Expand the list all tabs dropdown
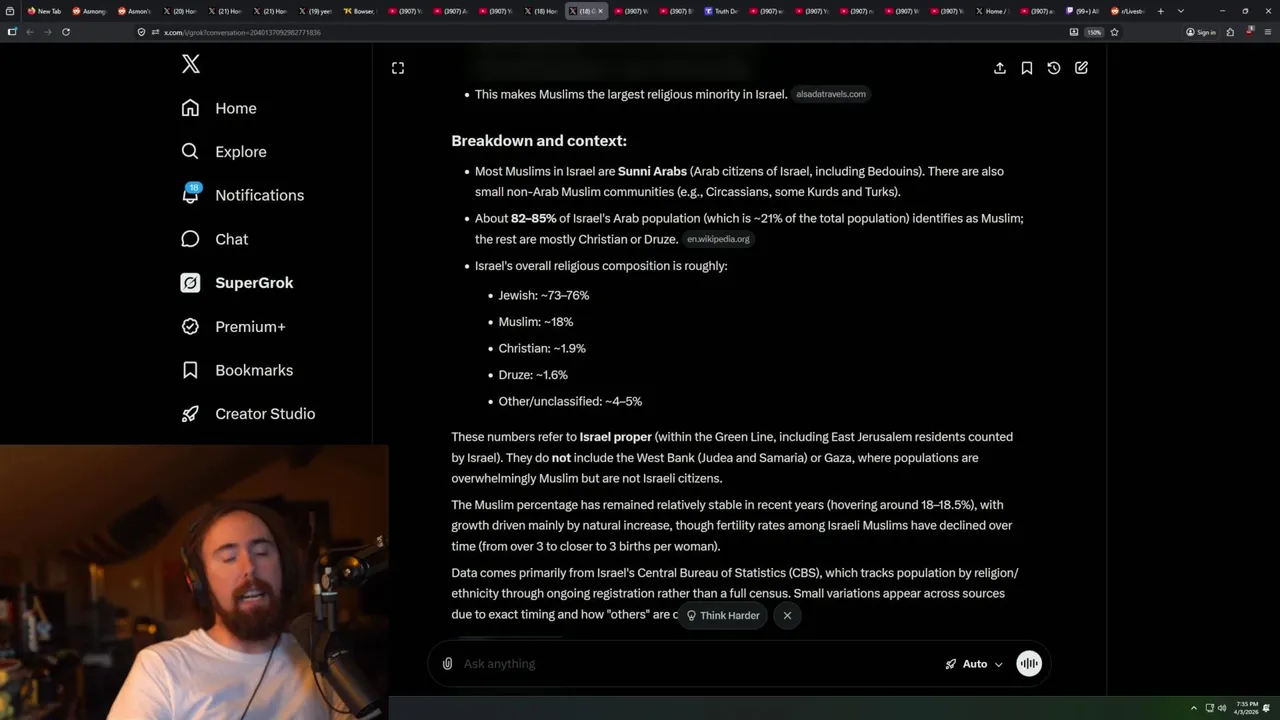 pyautogui.click(x=1181, y=11)
